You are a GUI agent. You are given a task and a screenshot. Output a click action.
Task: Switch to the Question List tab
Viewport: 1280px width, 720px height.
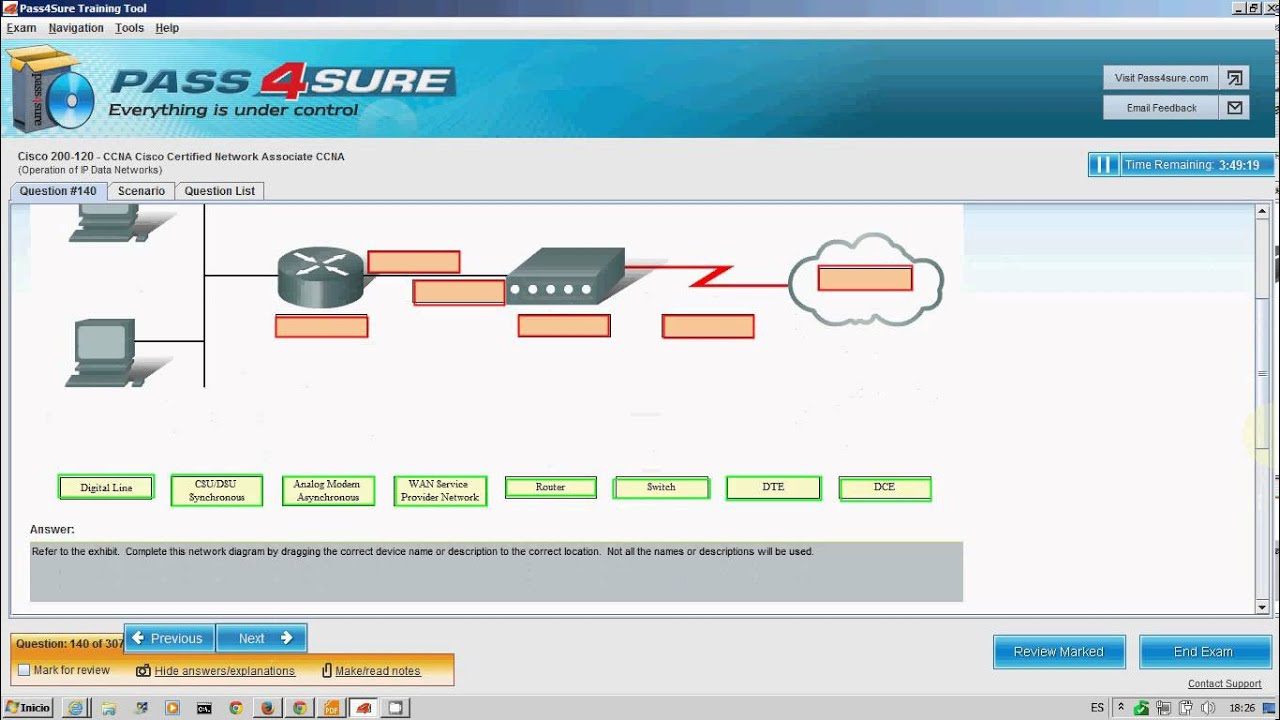pos(220,191)
